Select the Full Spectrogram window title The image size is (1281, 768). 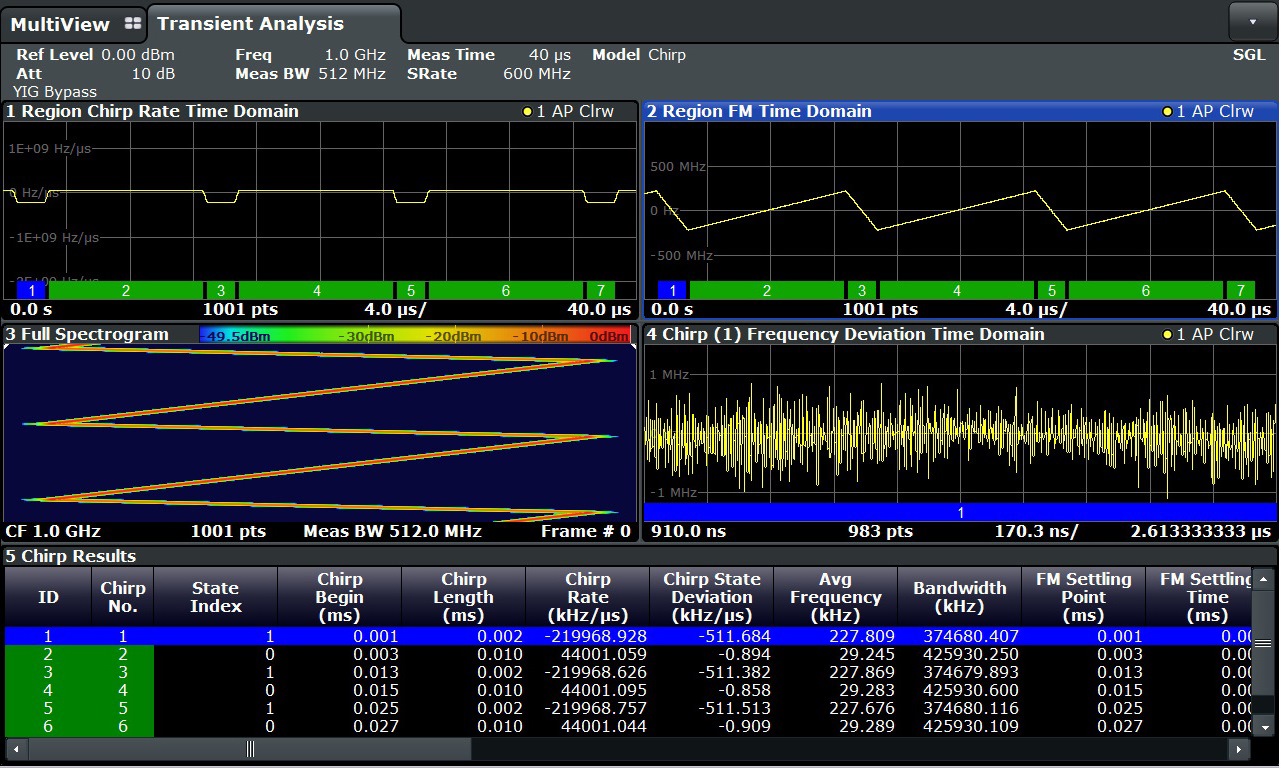(x=88, y=334)
